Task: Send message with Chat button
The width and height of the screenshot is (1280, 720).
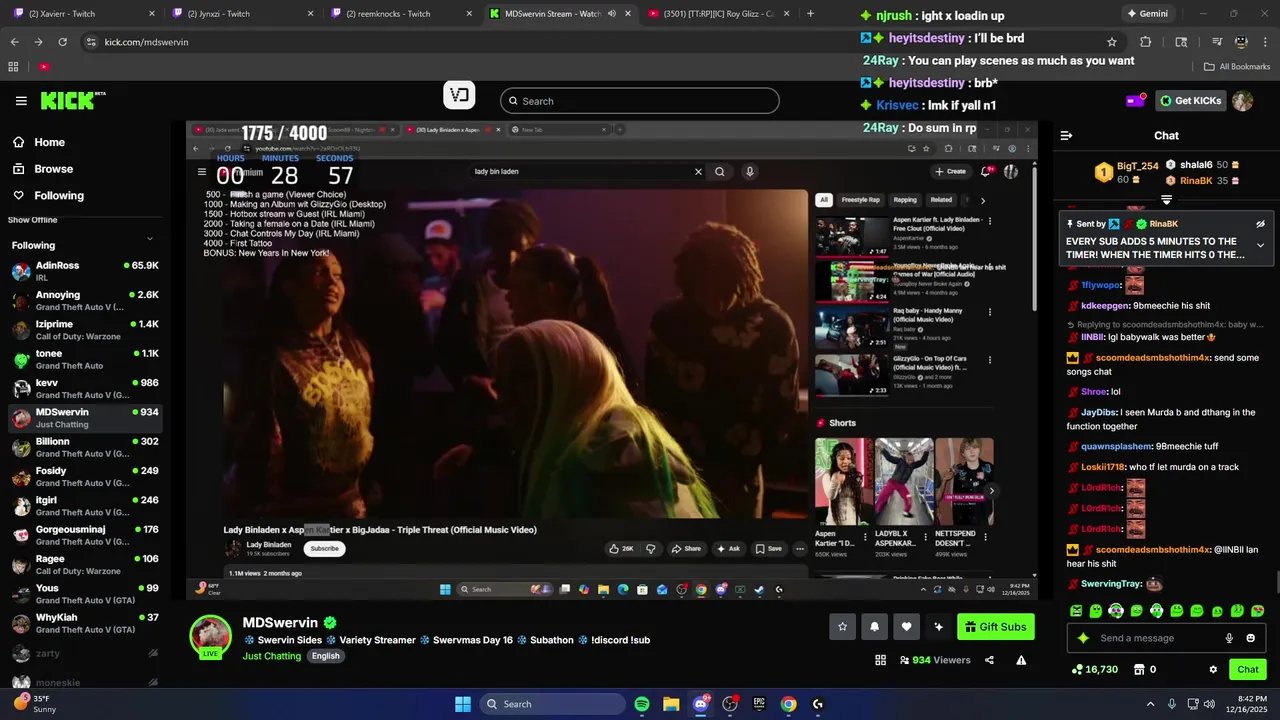Action: coord(1248,670)
